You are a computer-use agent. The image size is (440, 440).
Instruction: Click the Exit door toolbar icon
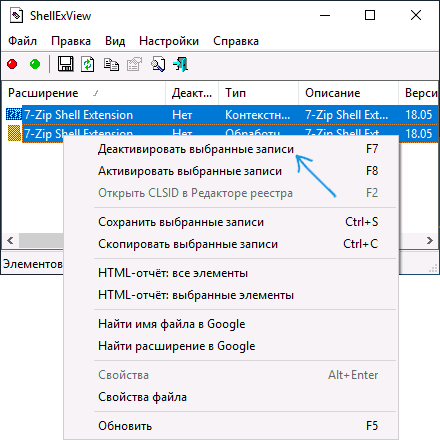tap(181, 64)
